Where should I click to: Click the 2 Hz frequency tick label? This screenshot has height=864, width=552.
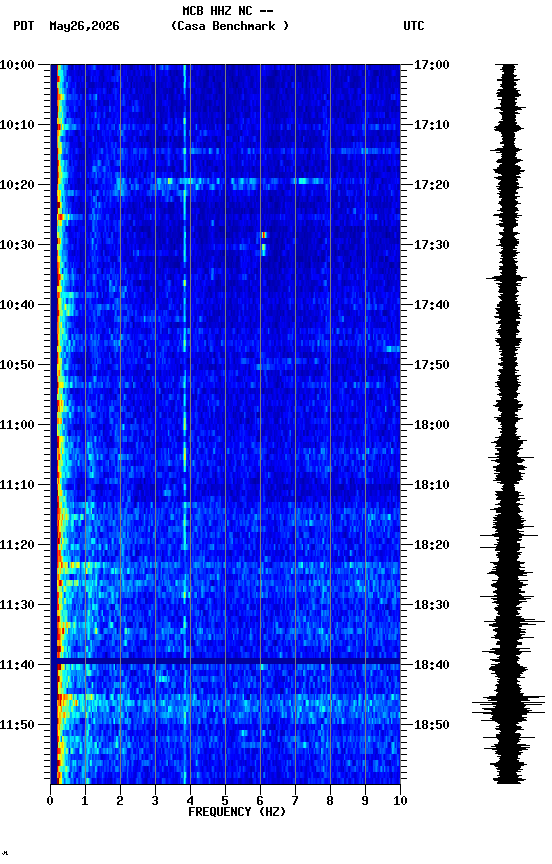pyautogui.click(x=120, y=801)
